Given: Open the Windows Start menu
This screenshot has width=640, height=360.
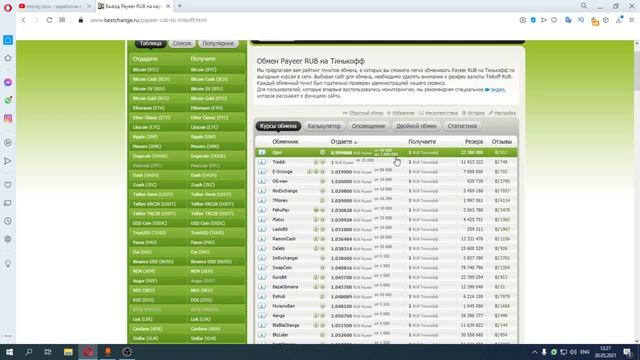Looking at the screenshot, I should coord(9,352).
